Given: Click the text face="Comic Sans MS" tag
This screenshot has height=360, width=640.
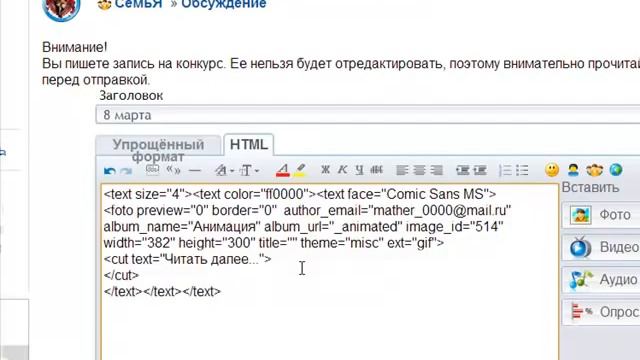Looking at the screenshot, I should (407, 194).
